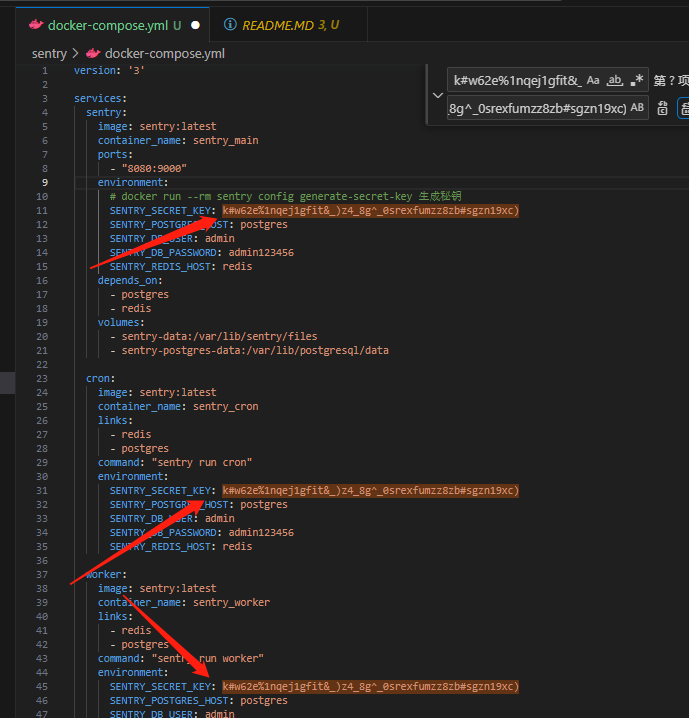Click SENTRY_REDIS_HOST: redis on line 15
689x718 pixels.
coord(180,267)
